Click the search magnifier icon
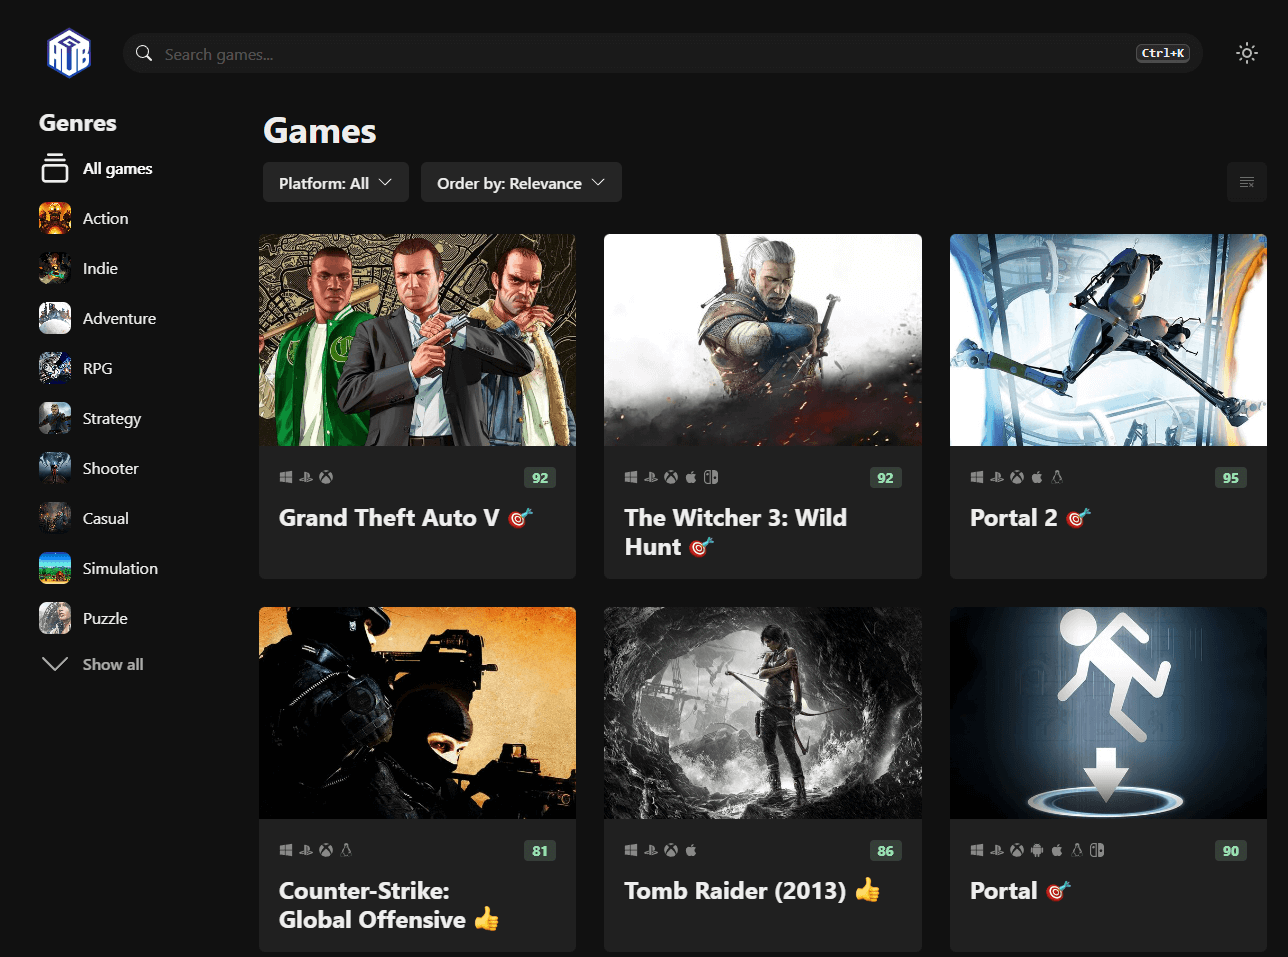 tap(143, 52)
